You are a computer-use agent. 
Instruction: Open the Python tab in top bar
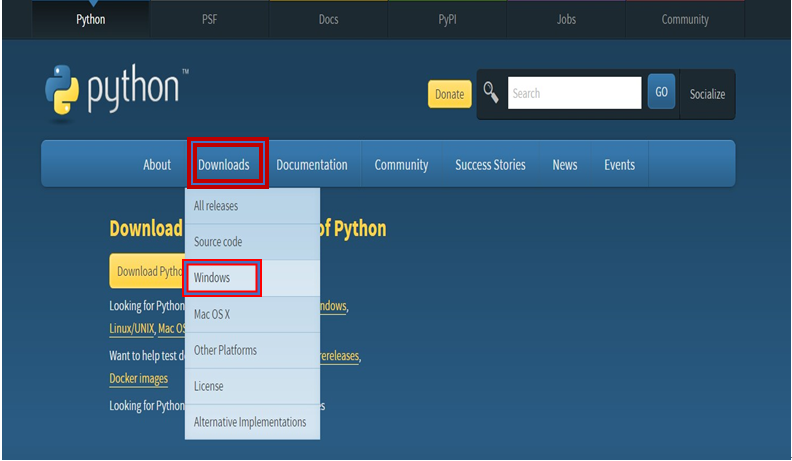(x=91, y=19)
